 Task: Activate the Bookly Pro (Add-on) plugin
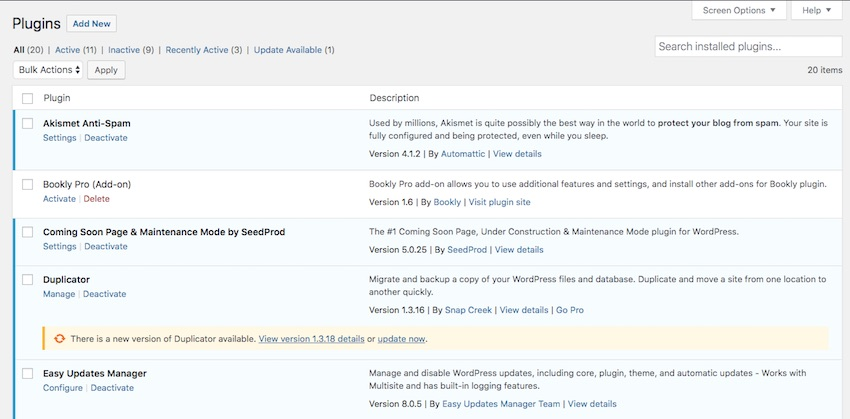60,199
